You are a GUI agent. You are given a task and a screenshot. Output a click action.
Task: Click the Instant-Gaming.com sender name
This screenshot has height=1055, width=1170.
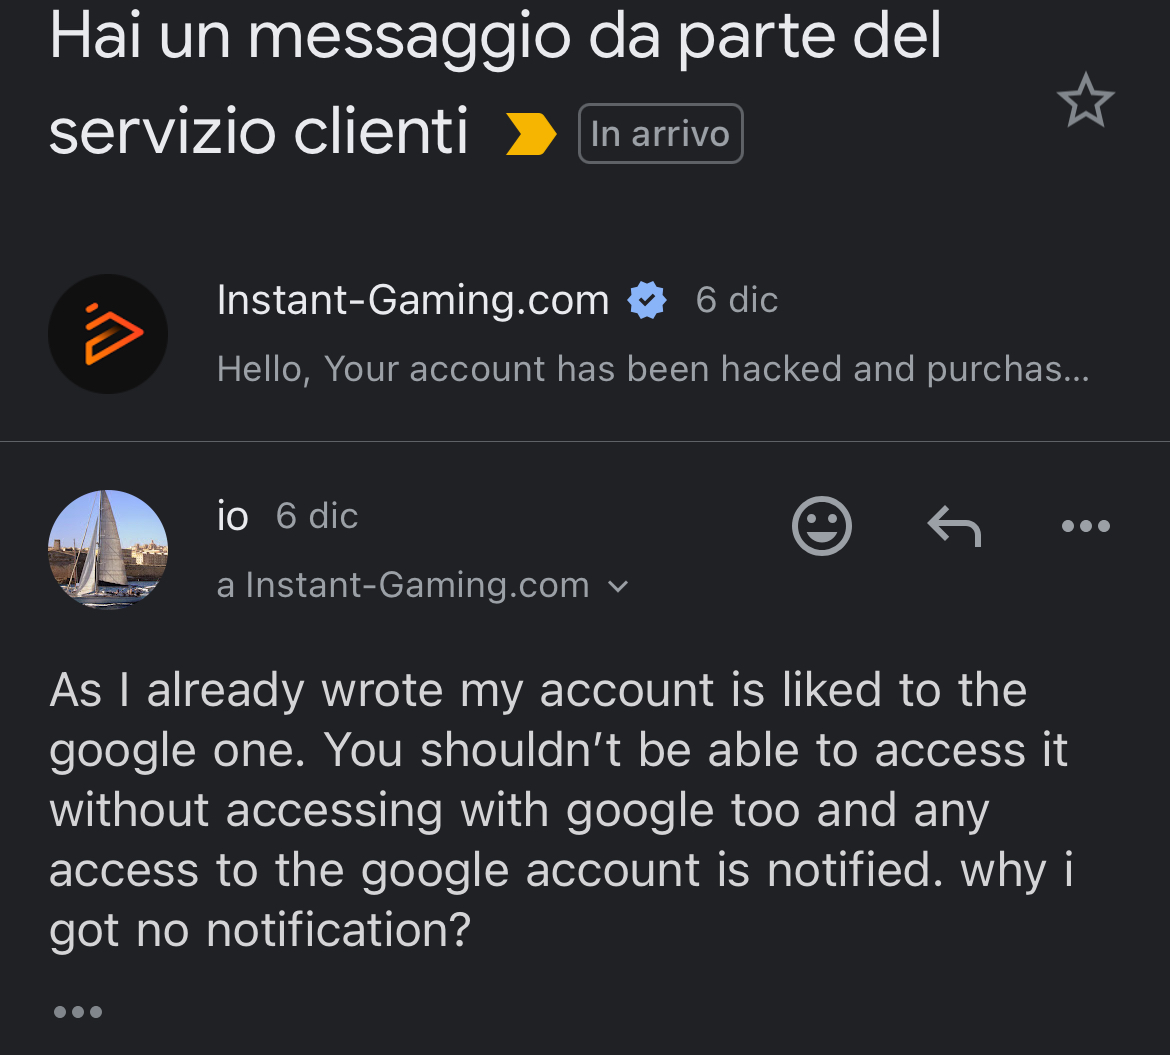412,300
